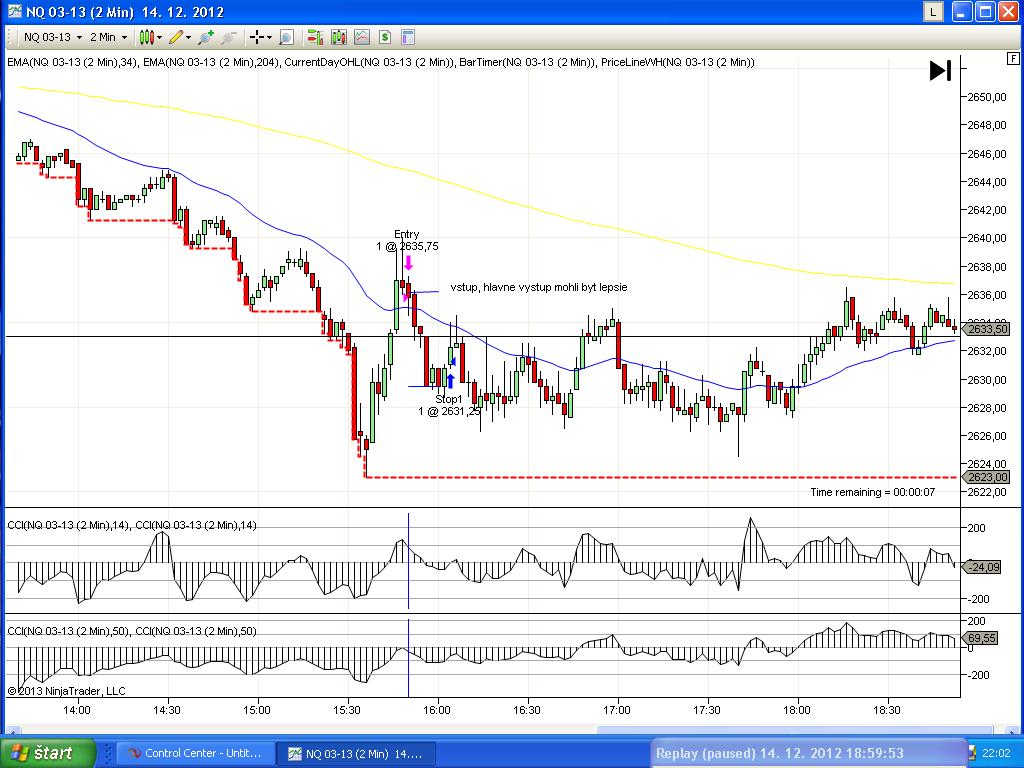This screenshot has height=768, width=1024.
Task: Toggle the chart trader icon
Action: [x=314, y=37]
